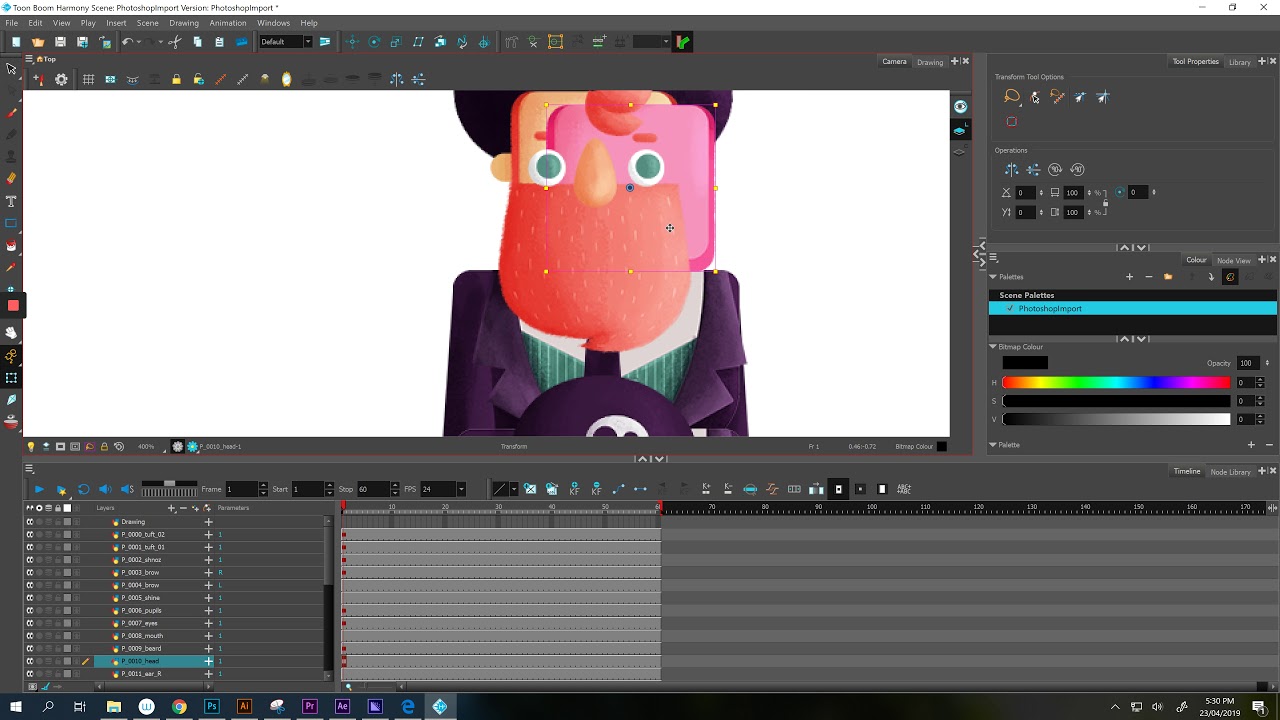Image resolution: width=1280 pixels, height=720 pixels.
Task: Toggle visibility of P_0006_pupils layer
Action: pos(30,610)
